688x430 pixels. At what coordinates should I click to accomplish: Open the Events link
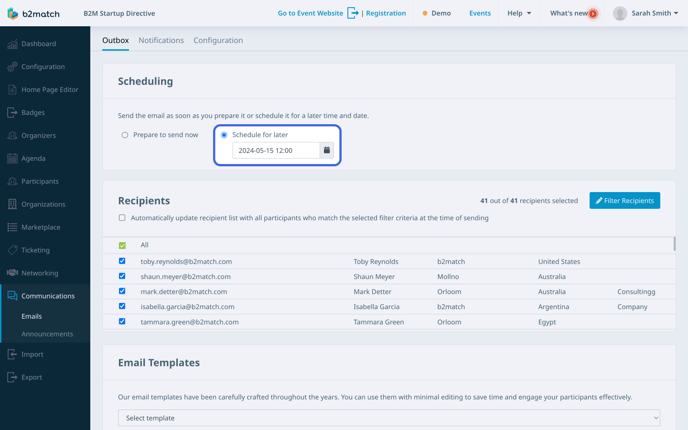click(x=480, y=13)
